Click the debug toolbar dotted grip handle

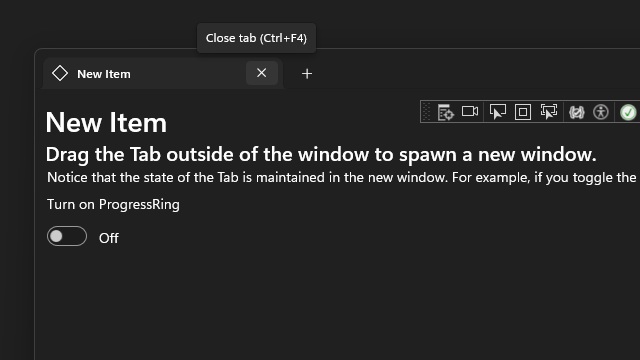pyautogui.click(x=426, y=112)
